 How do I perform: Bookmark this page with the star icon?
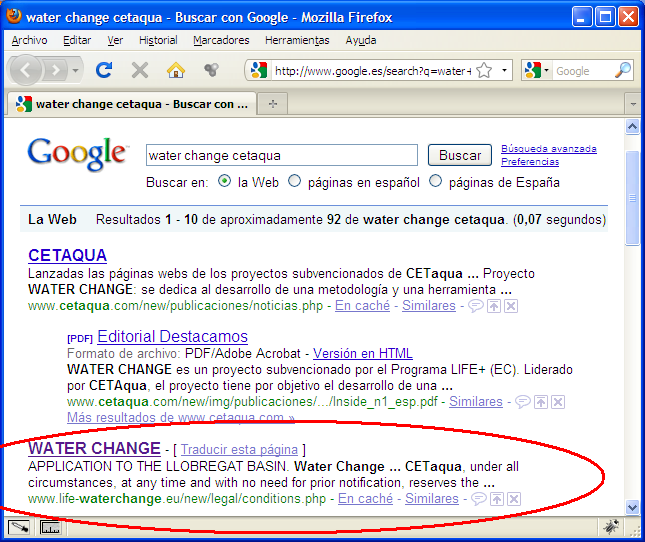click(484, 70)
